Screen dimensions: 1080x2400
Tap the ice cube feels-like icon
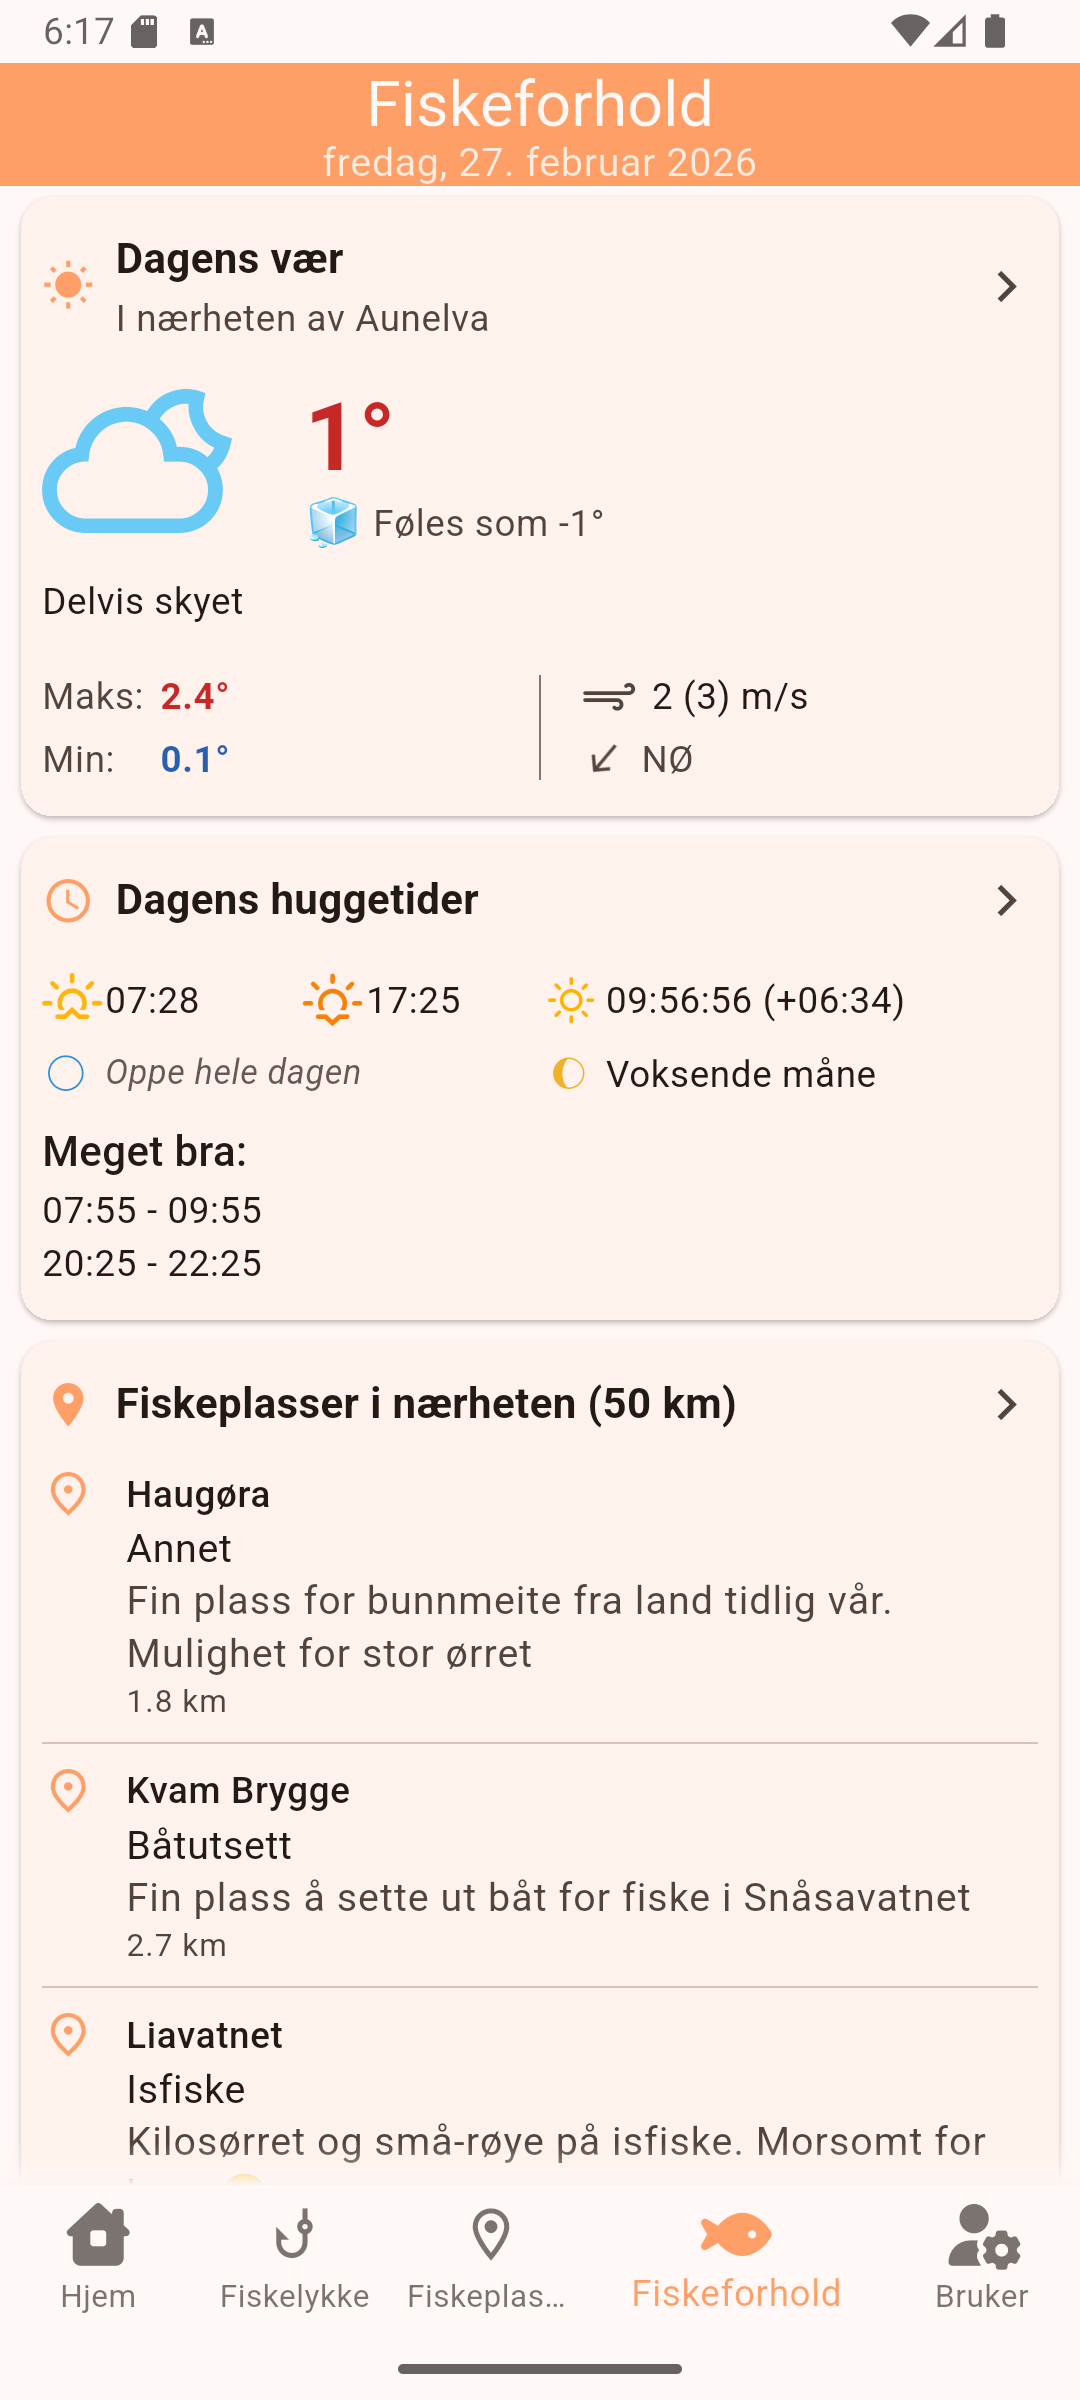tap(333, 522)
